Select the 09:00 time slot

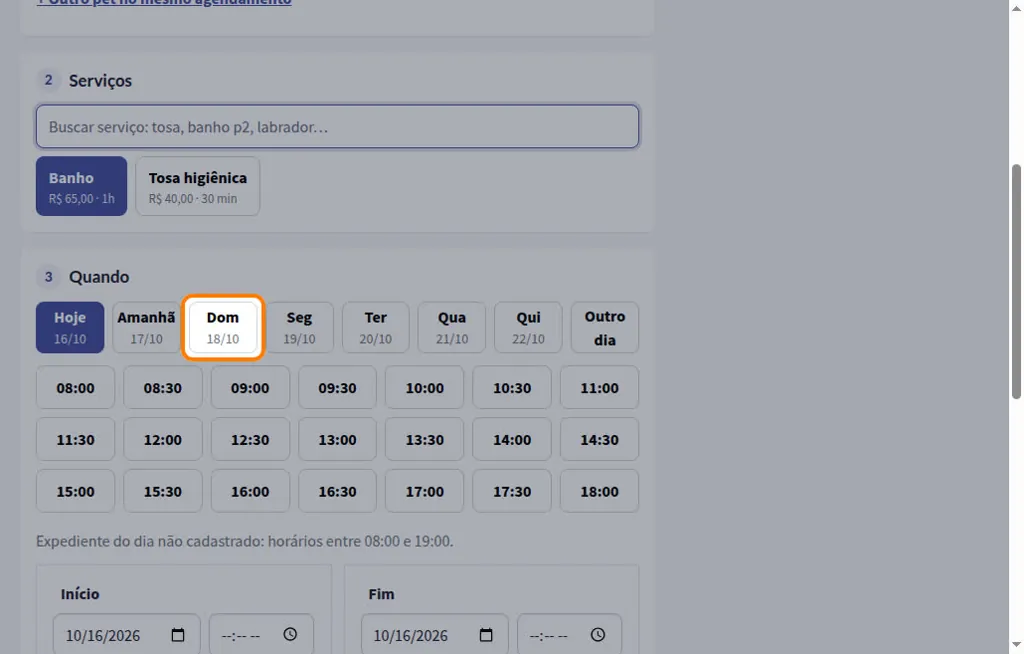coord(250,387)
